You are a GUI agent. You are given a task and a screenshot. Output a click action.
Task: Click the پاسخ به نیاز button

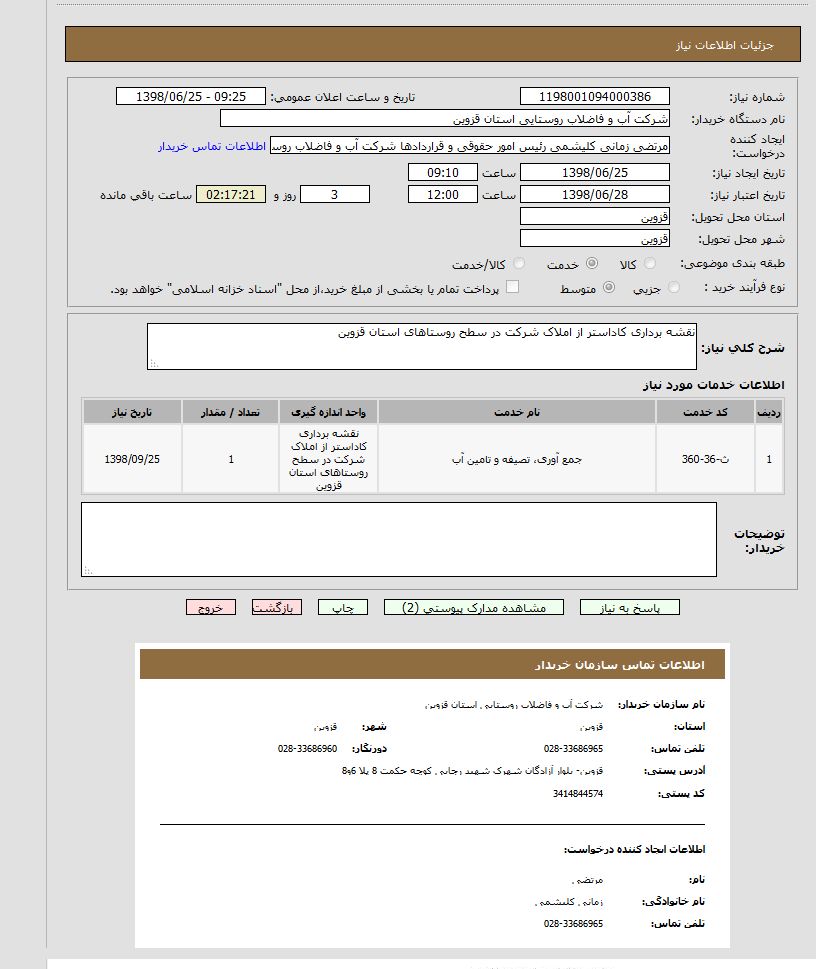pyautogui.click(x=637, y=607)
